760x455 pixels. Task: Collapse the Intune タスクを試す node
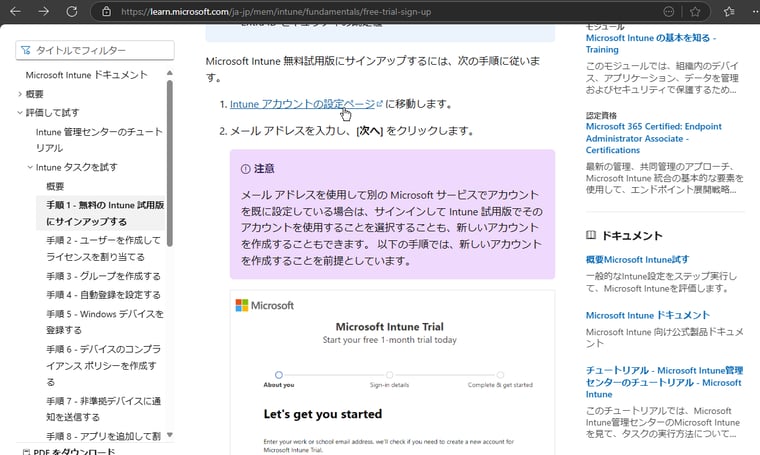[x=30, y=167]
